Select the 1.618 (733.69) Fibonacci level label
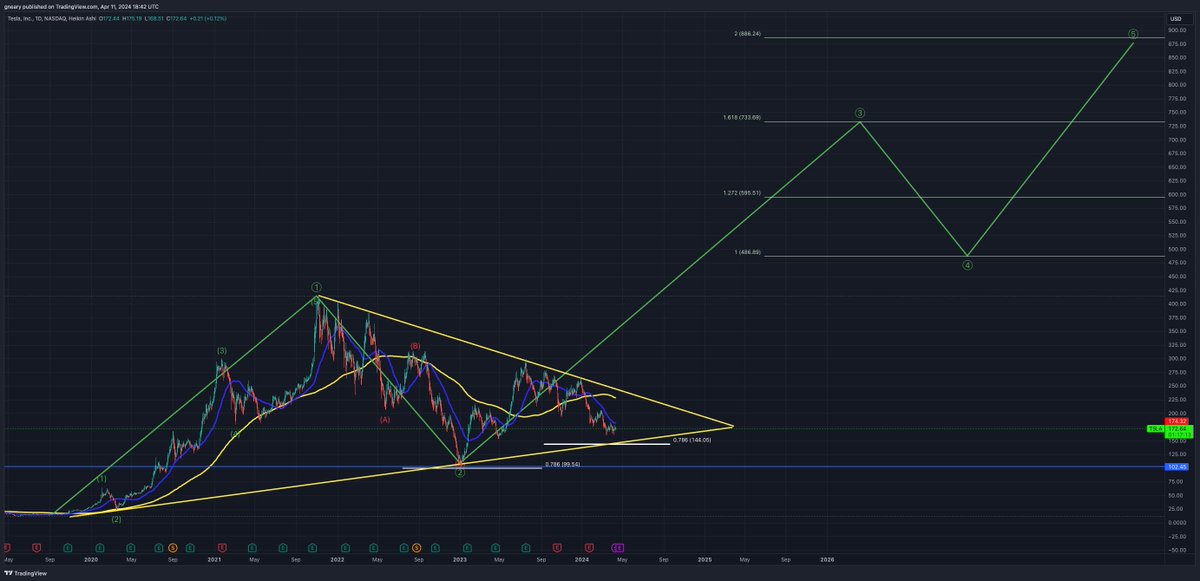The width and height of the screenshot is (1200, 581). pyautogui.click(x=742, y=118)
